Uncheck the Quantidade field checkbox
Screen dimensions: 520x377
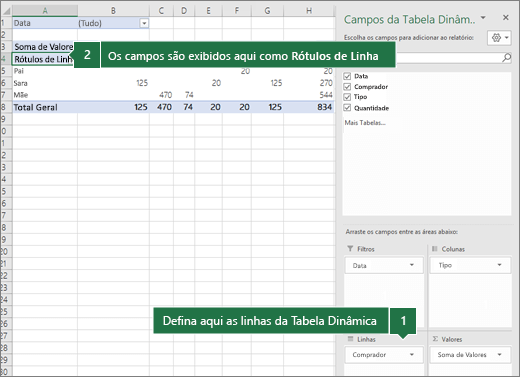347,108
